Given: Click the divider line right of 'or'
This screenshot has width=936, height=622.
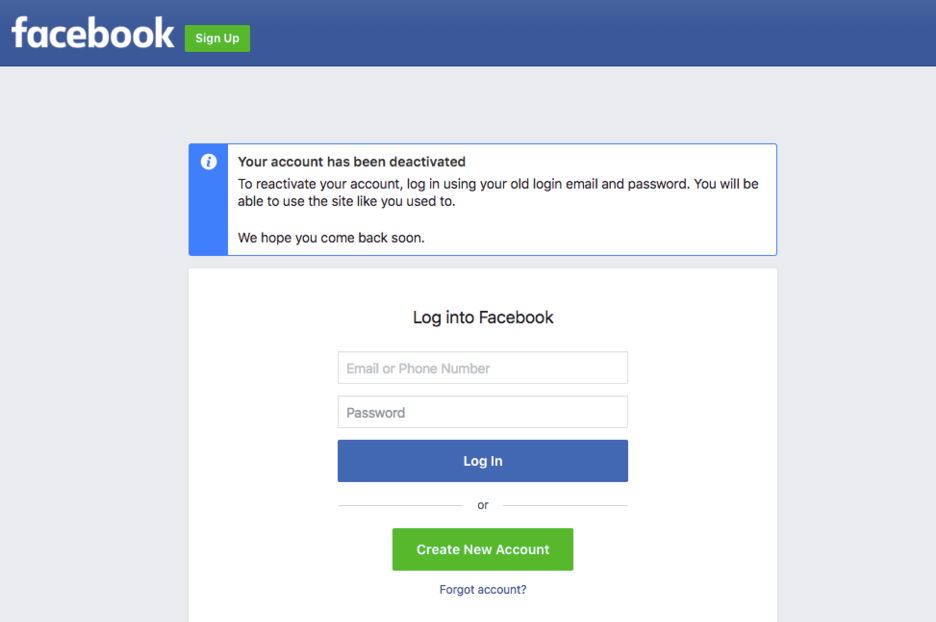Looking at the screenshot, I should pyautogui.click(x=565, y=506).
